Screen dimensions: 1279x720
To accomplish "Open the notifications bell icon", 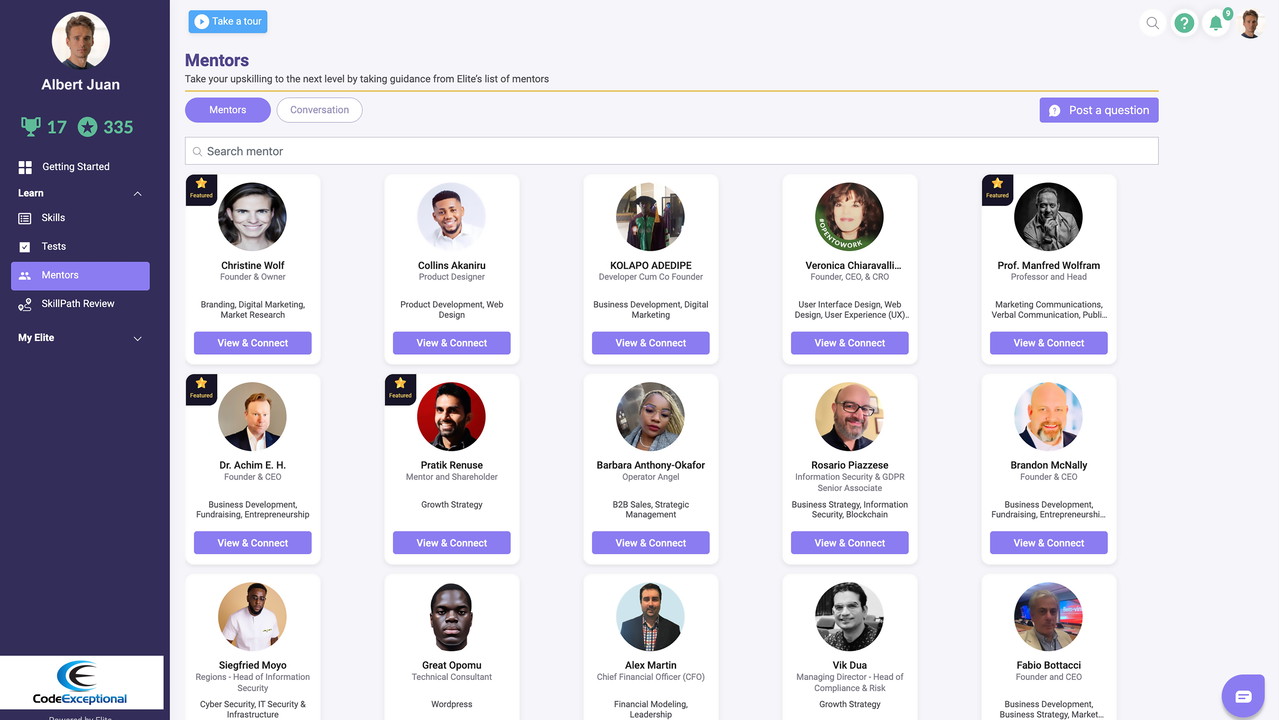I will 1216,23.
